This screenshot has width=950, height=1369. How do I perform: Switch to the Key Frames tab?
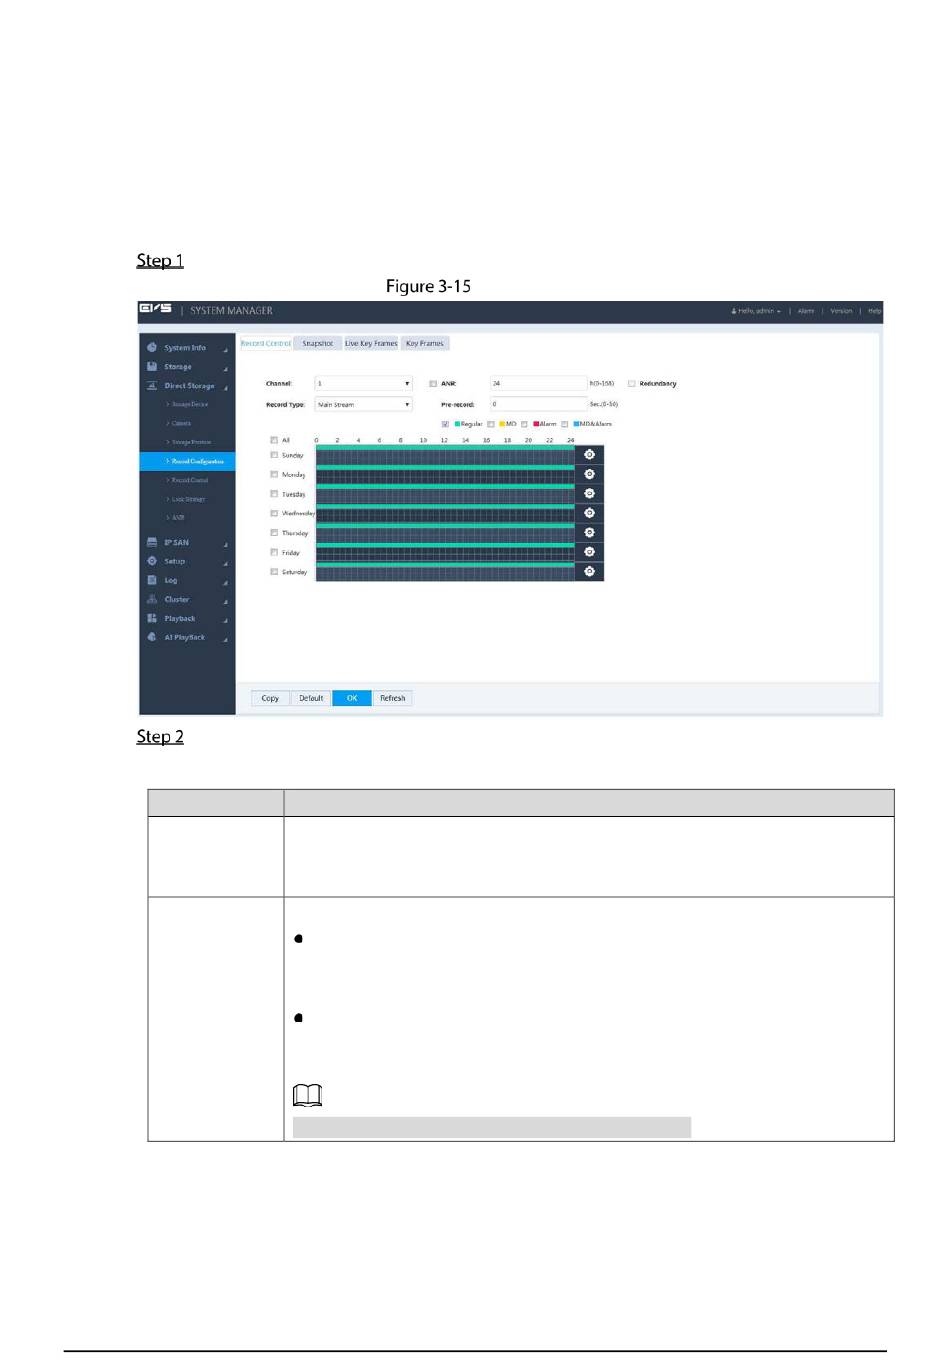(x=425, y=343)
